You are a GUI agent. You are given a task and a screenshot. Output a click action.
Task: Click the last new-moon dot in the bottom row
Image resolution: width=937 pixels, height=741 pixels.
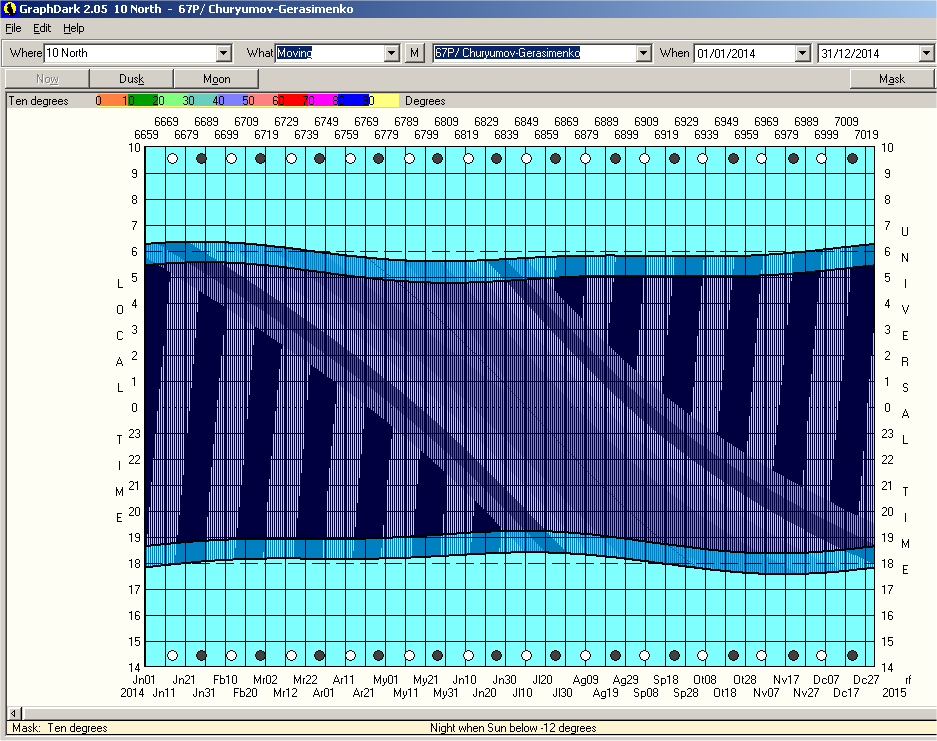coord(852,656)
